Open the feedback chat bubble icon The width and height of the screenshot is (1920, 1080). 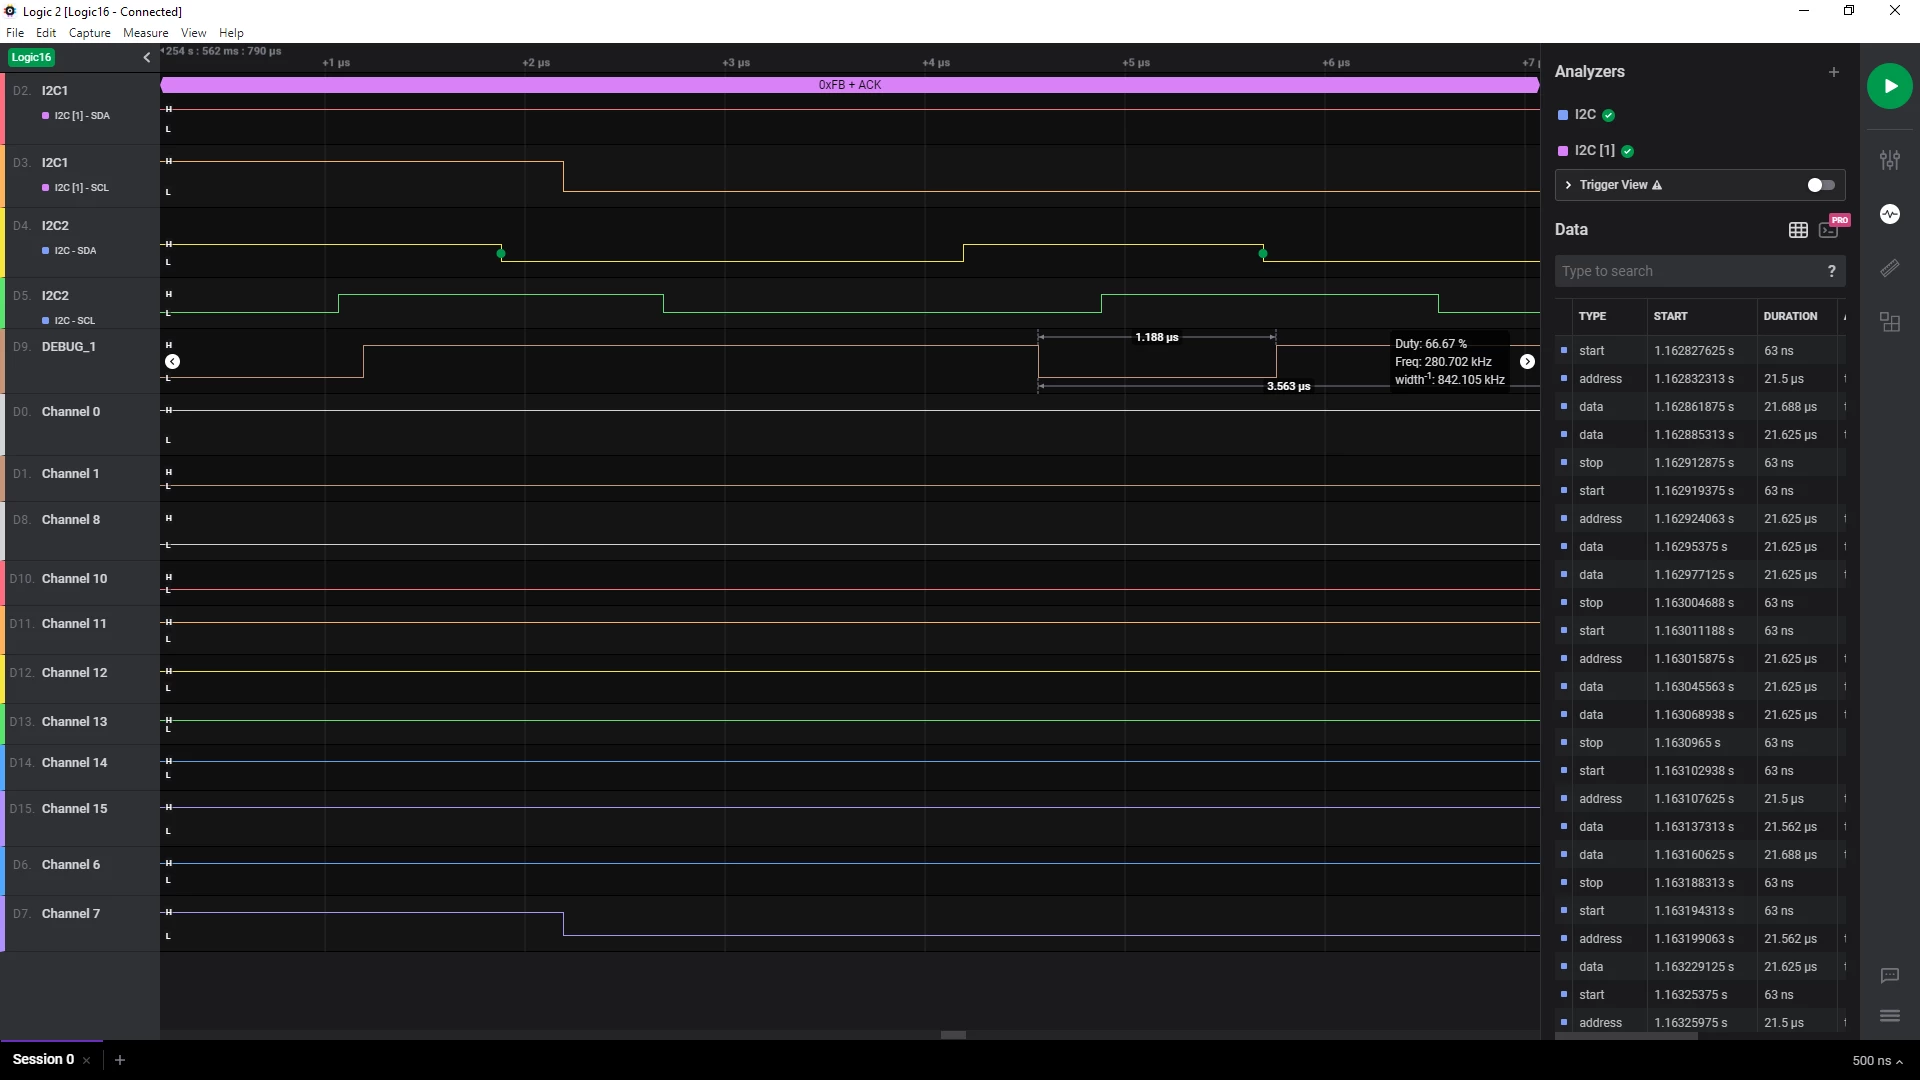[x=1889, y=976]
